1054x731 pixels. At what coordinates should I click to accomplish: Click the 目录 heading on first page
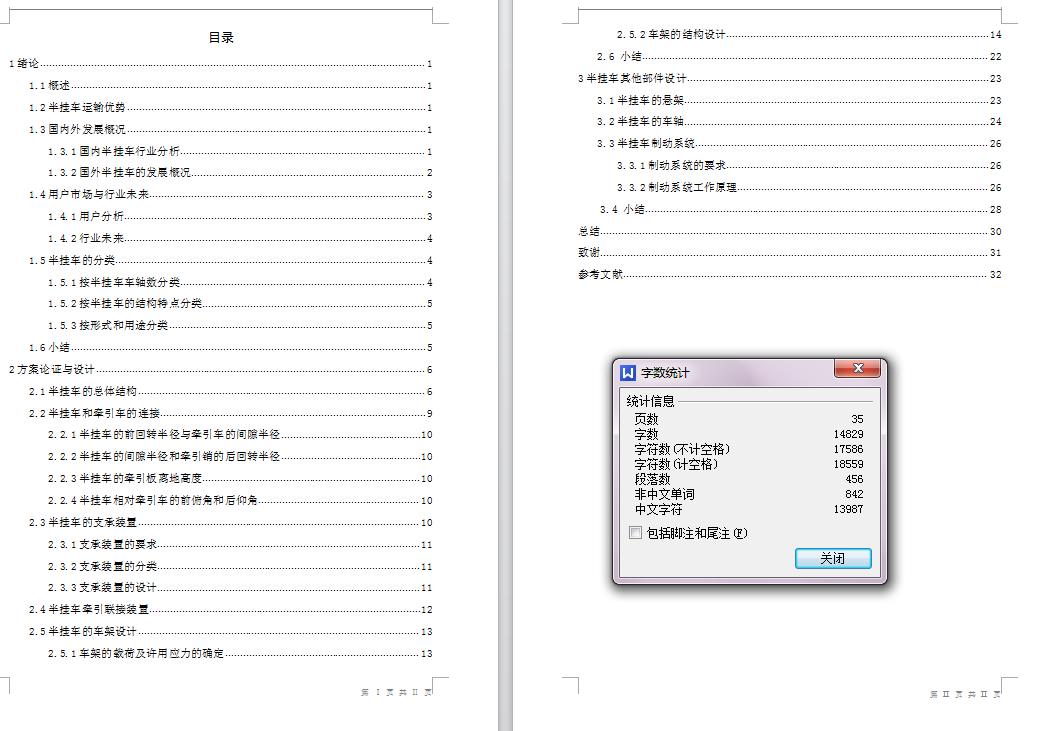[x=220, y=38]
